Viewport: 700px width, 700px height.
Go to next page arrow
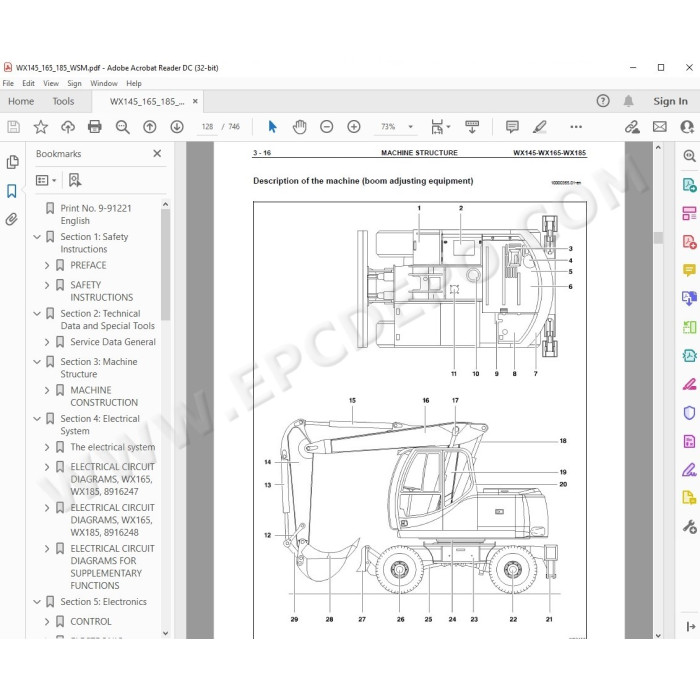(177, 127)
